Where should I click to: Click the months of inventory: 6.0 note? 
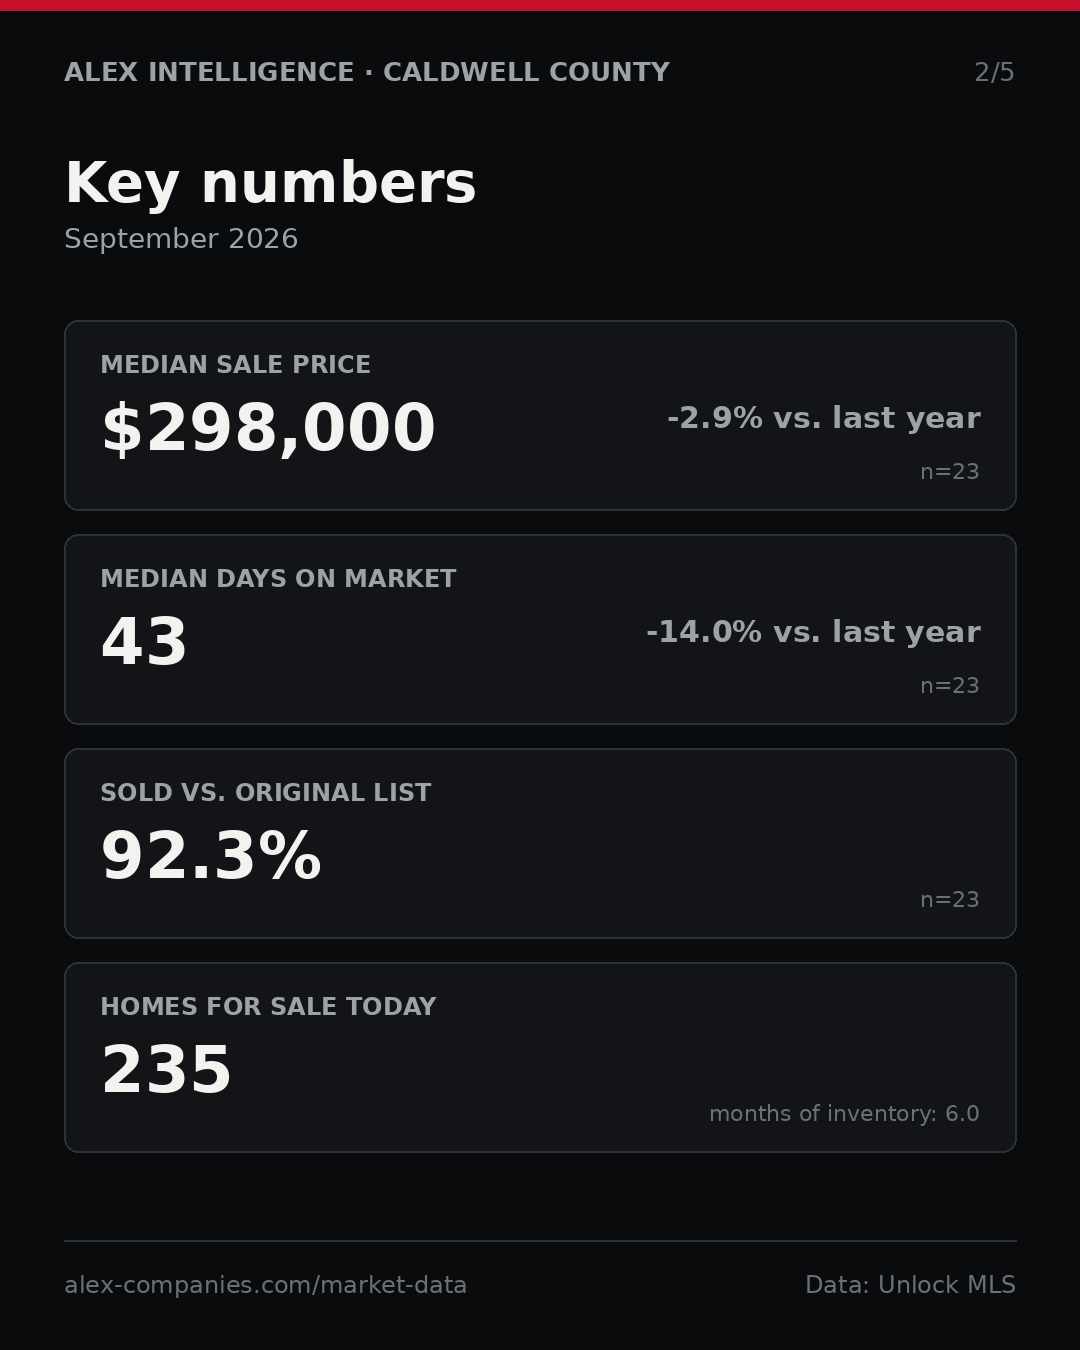point(844,1114)
